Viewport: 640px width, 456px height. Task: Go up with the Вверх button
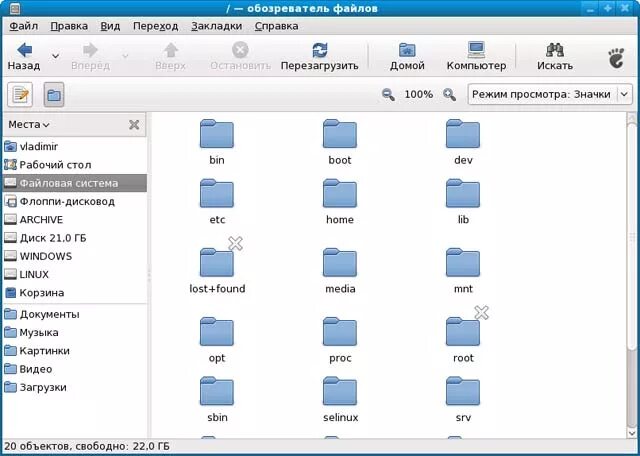171,57
